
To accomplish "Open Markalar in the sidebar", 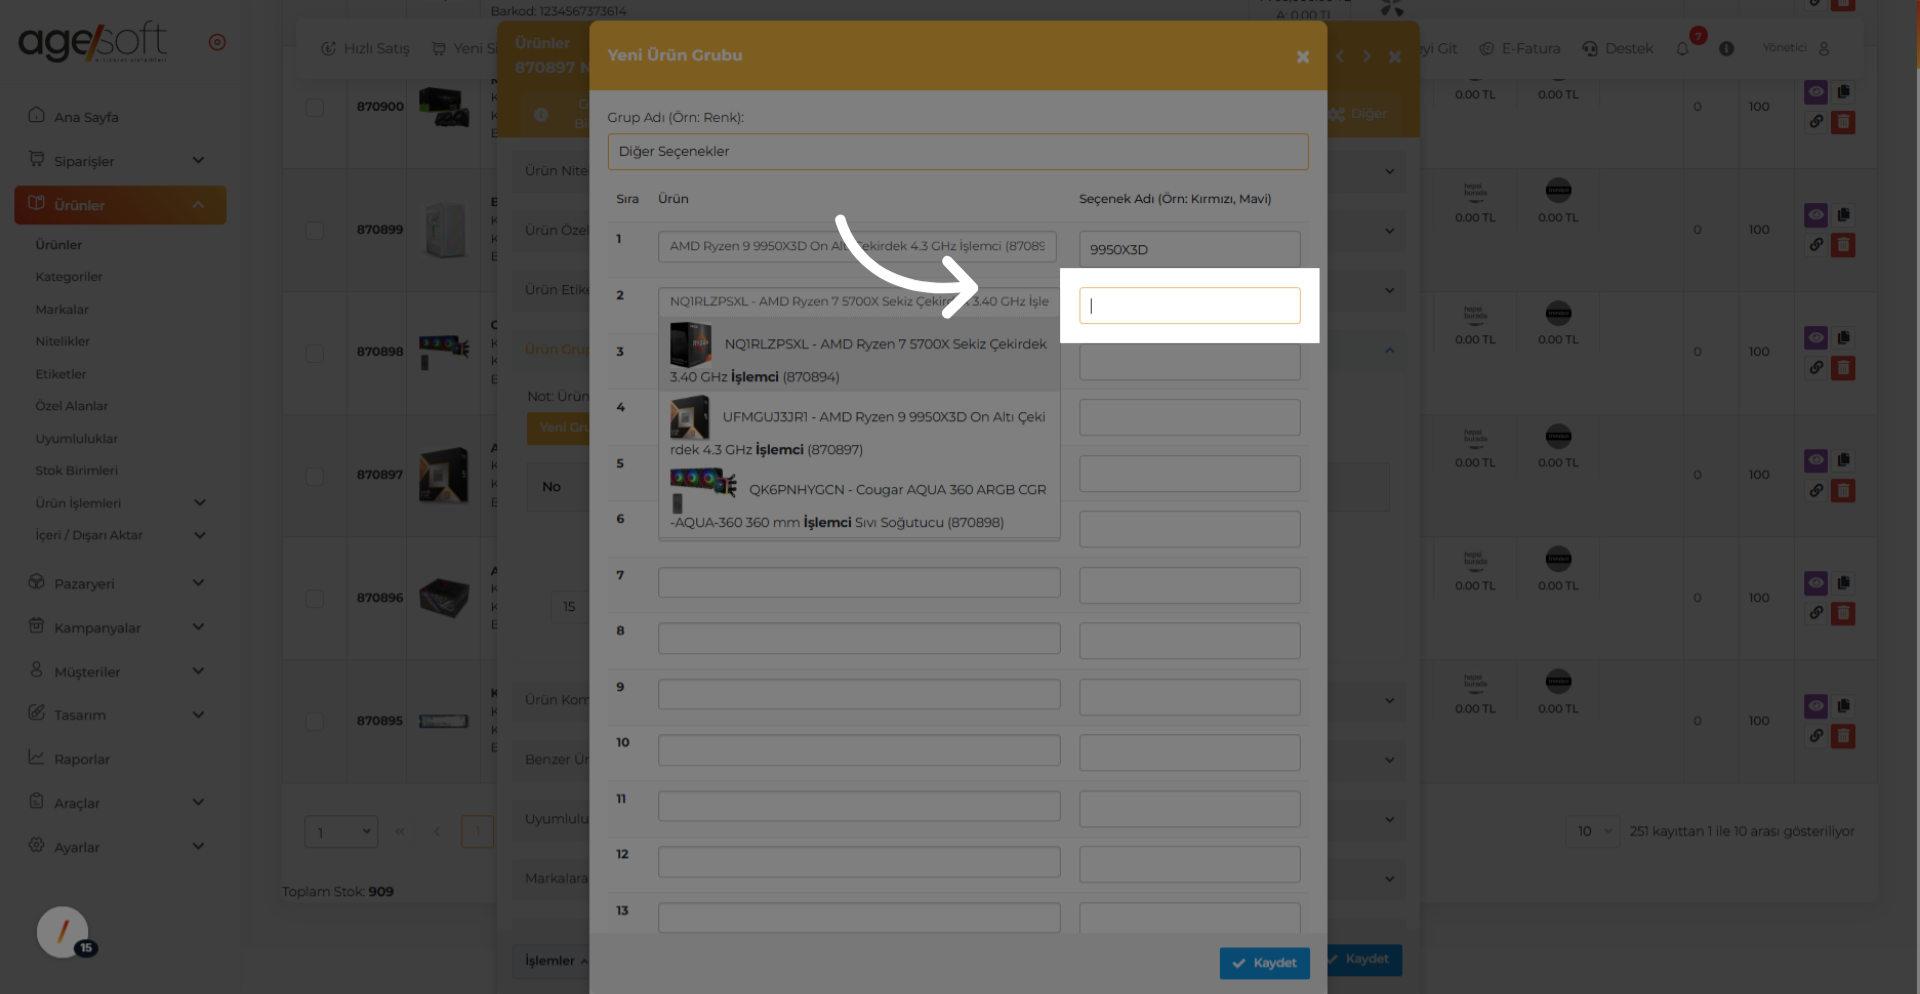I will pyautogui.click(x=62, y=309).
